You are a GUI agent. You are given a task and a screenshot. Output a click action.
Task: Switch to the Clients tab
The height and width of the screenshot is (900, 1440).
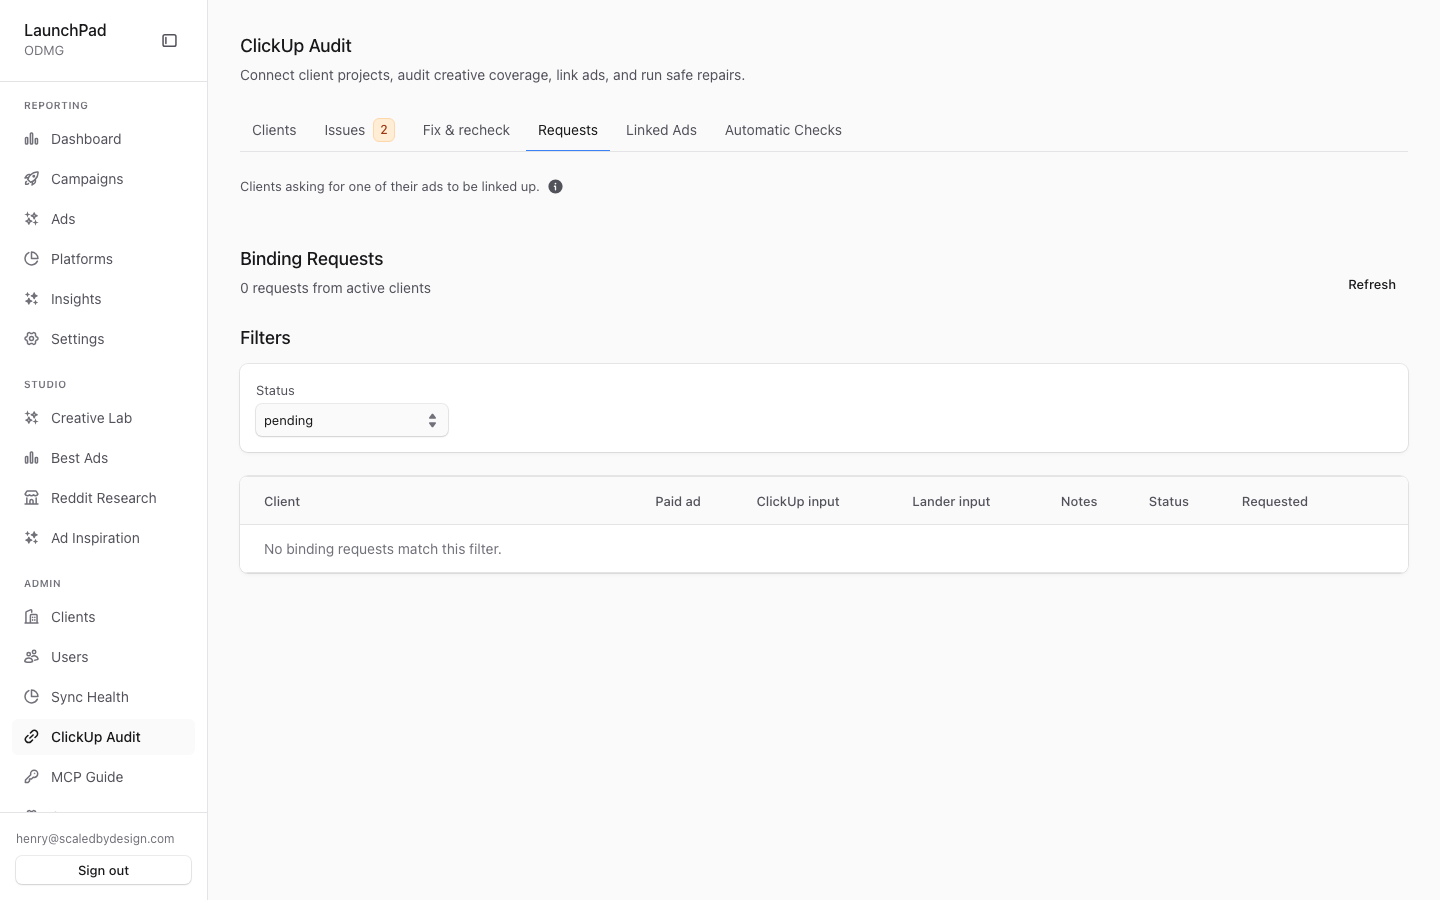(x=274, y=130)
